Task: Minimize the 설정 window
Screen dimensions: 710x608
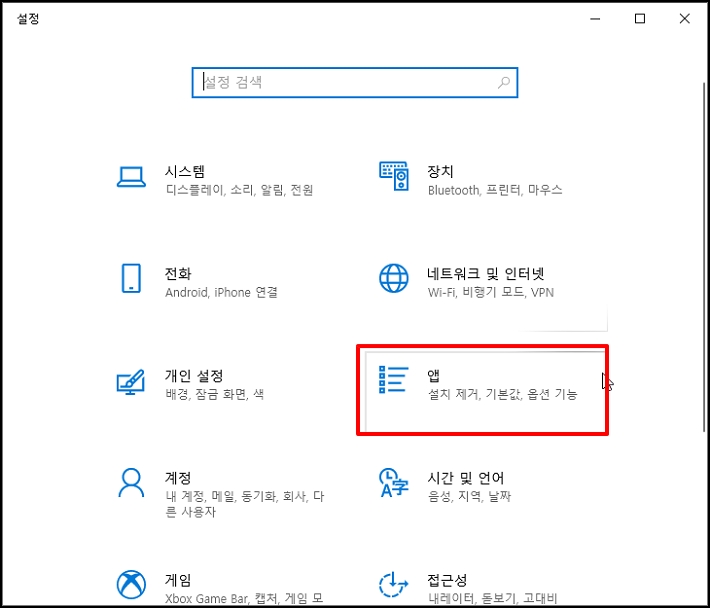Action: (595, 19)
